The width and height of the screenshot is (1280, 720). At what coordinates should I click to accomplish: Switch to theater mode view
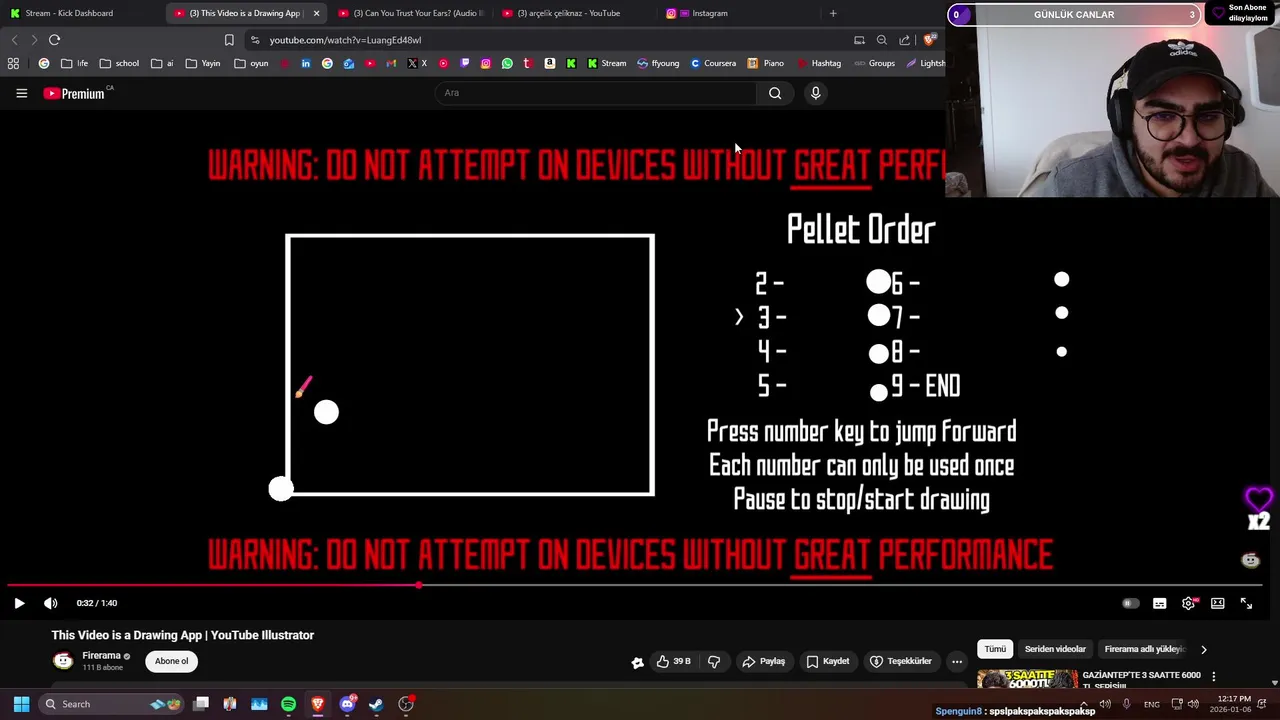click(1218, 603)
